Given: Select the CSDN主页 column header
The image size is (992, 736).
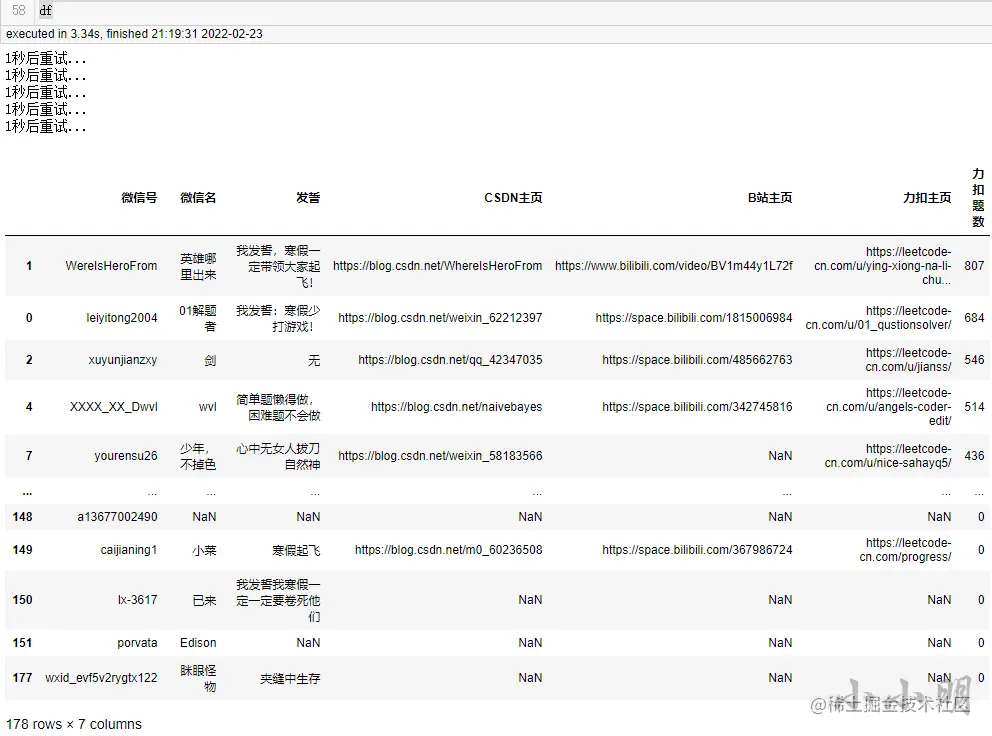Looking at the screenshot, I should click(513, 197).
